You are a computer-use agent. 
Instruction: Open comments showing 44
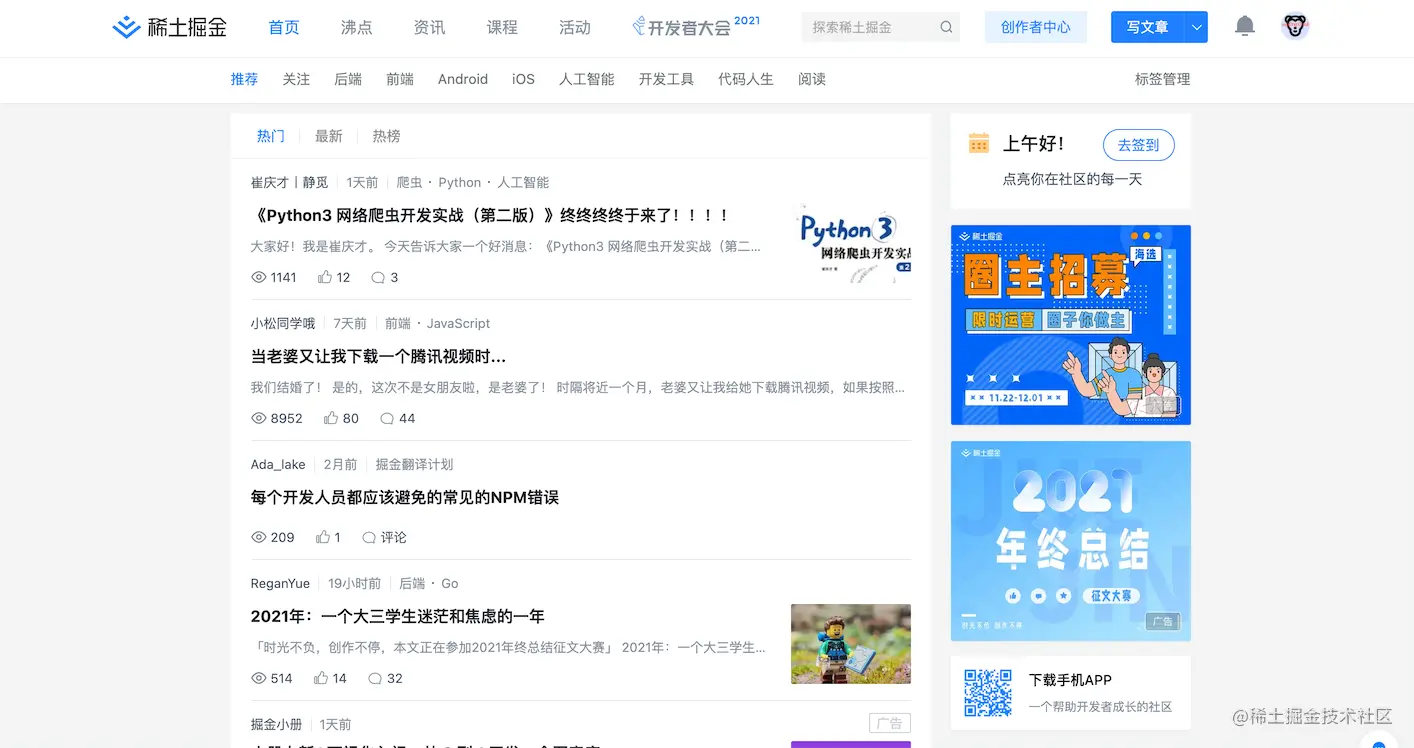click(387, 418)
